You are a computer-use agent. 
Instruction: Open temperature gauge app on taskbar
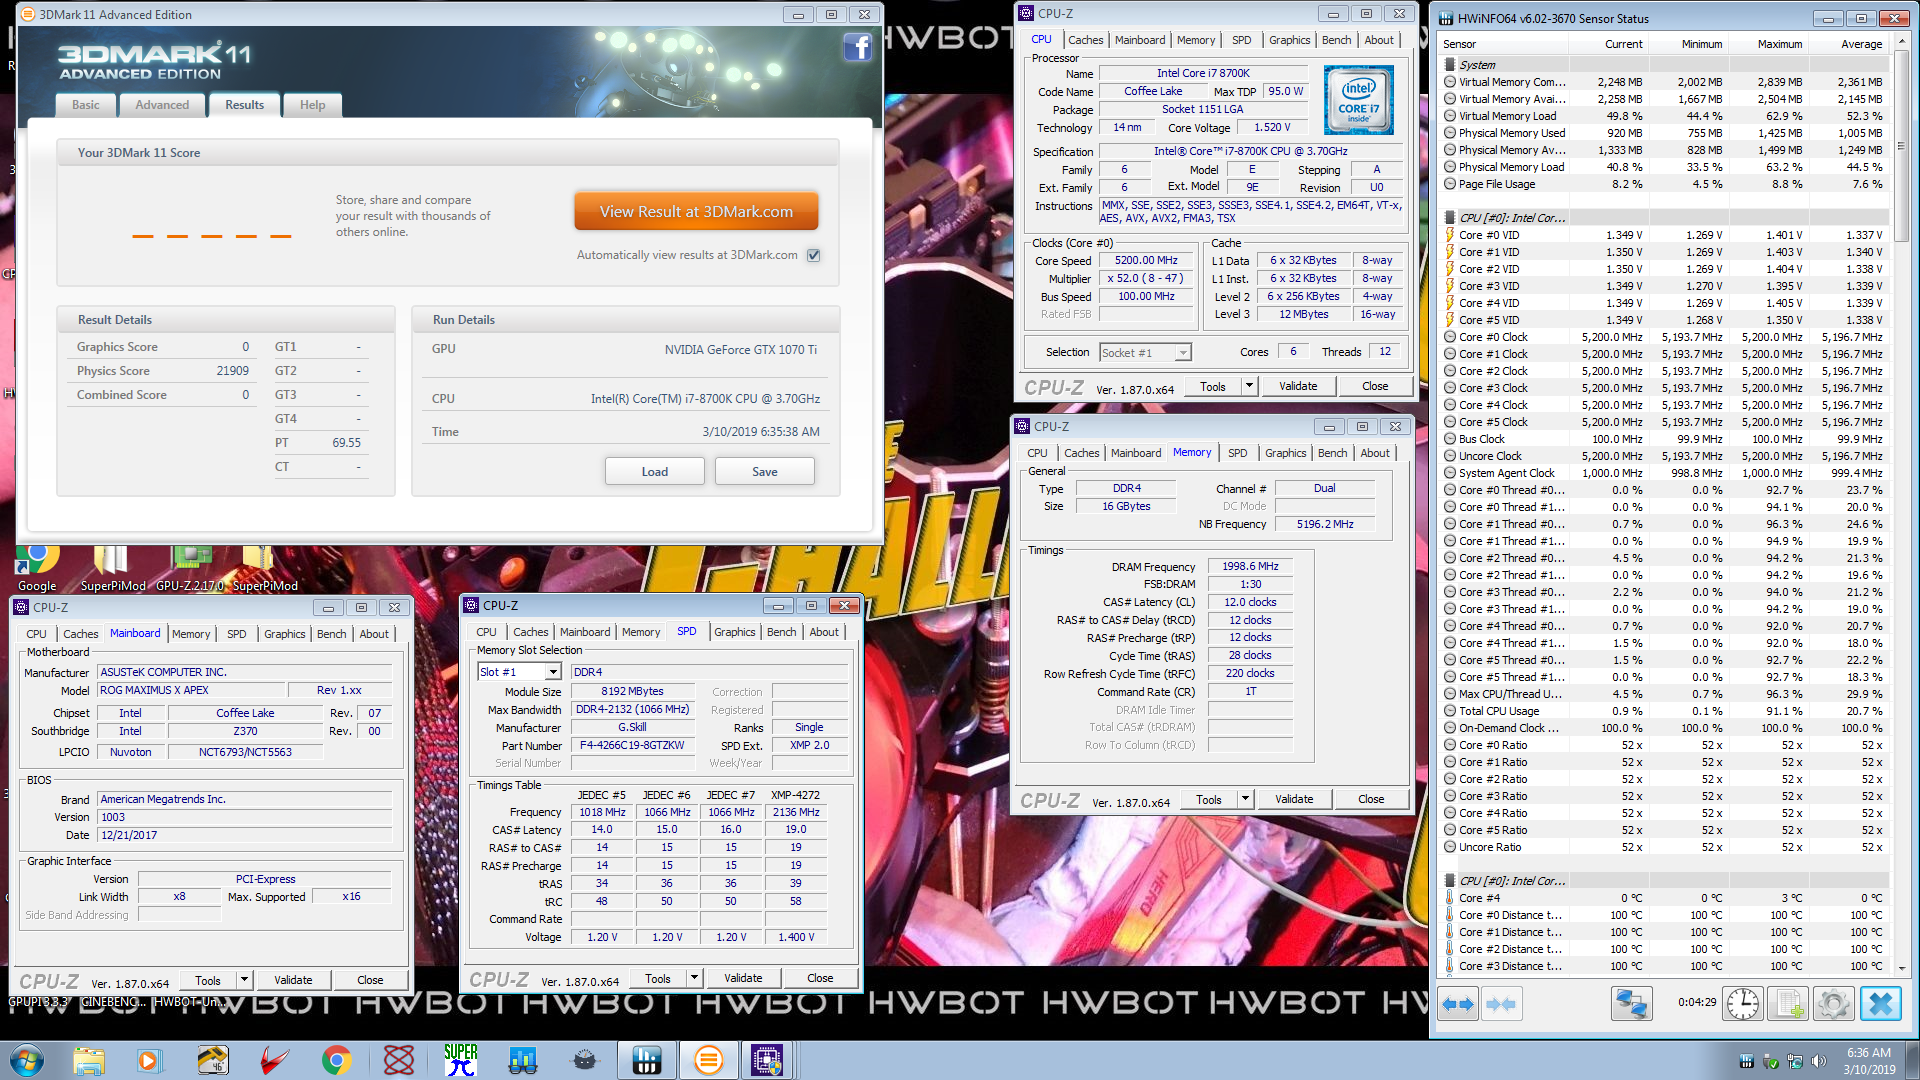tap(212, 1060)
